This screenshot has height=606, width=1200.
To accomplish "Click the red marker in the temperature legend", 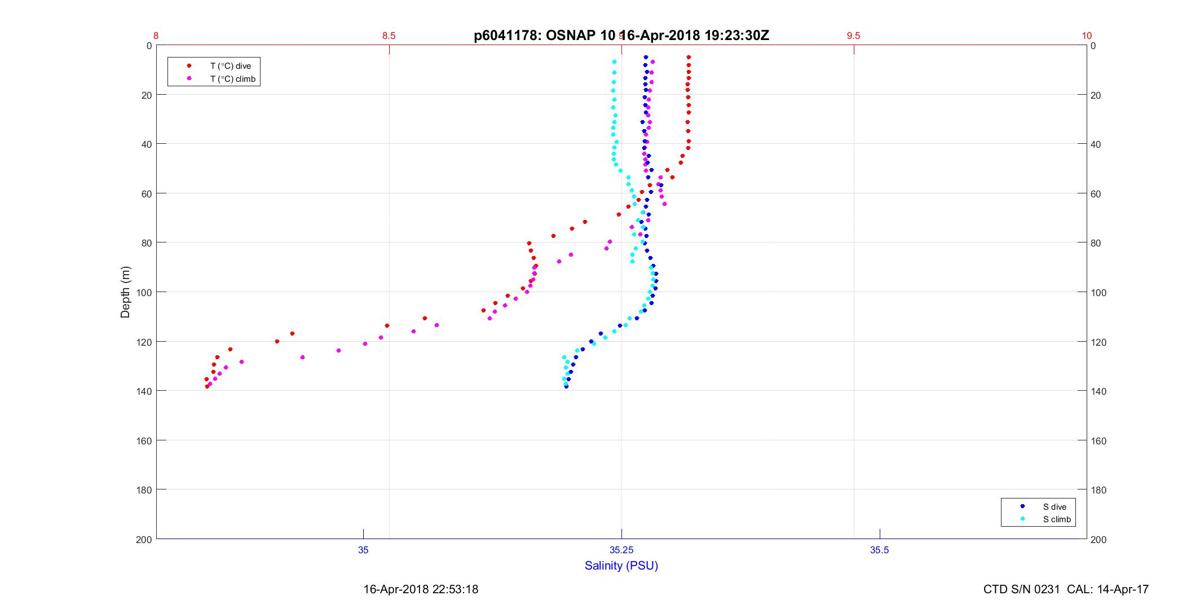I will tap(189, 65).
